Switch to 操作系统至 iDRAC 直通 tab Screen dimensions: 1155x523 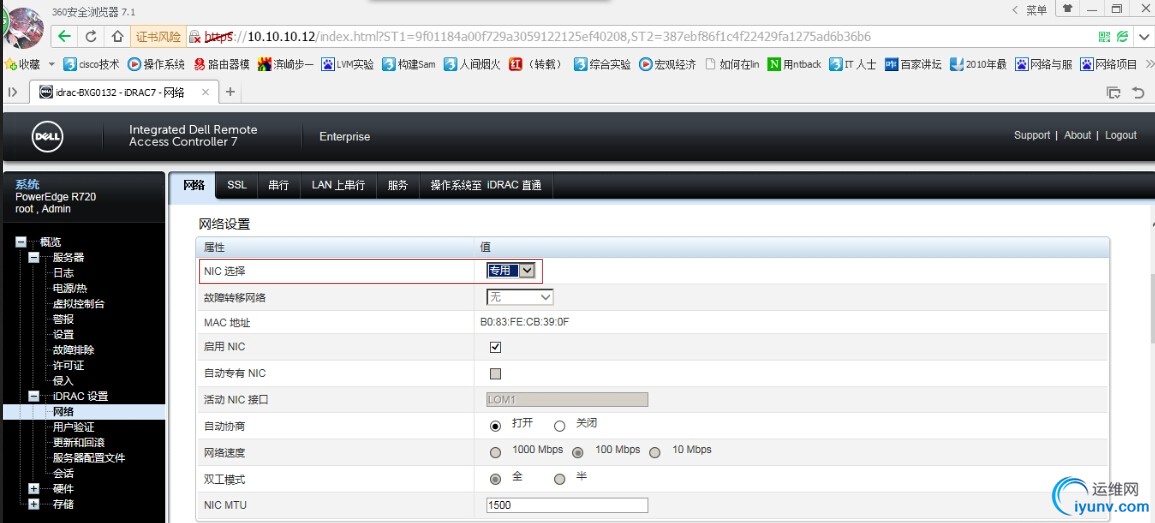[485, 185]
